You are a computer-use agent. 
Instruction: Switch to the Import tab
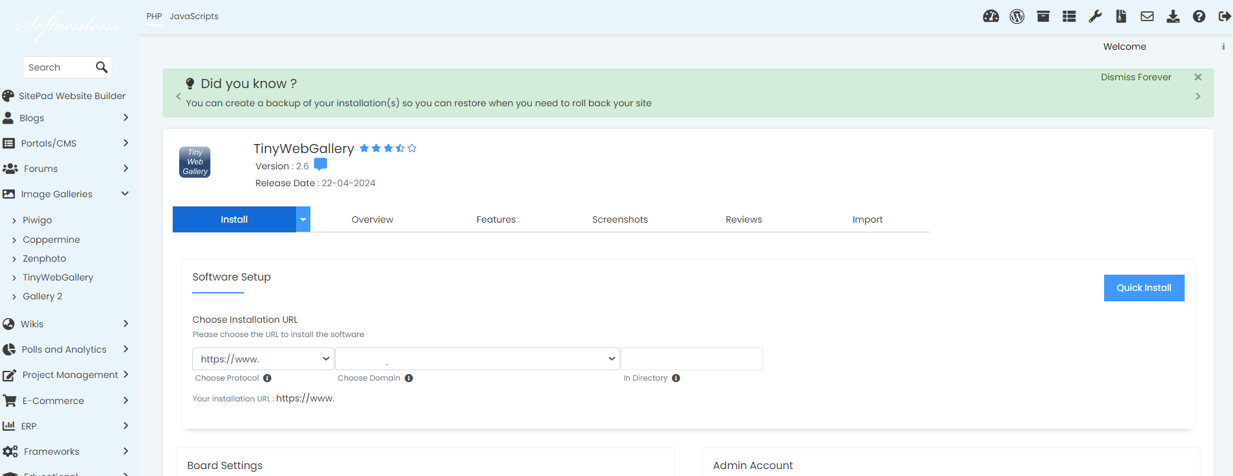pyautogui.click(x=868, y=219)
